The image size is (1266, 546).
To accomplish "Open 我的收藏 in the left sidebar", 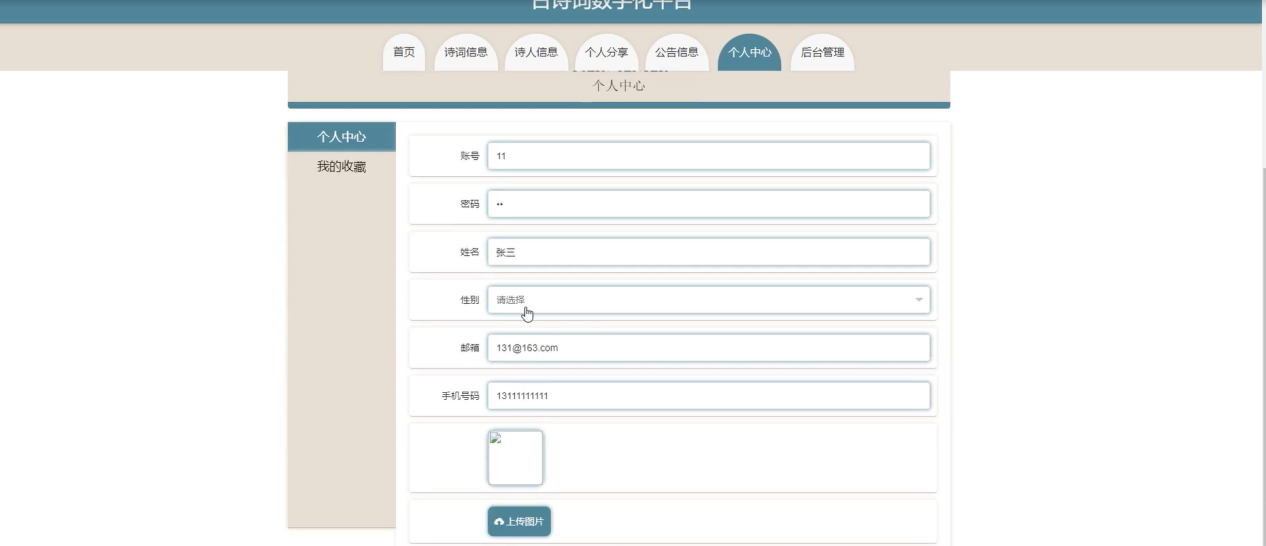I will pyautogui.click(x=341, y=167).
